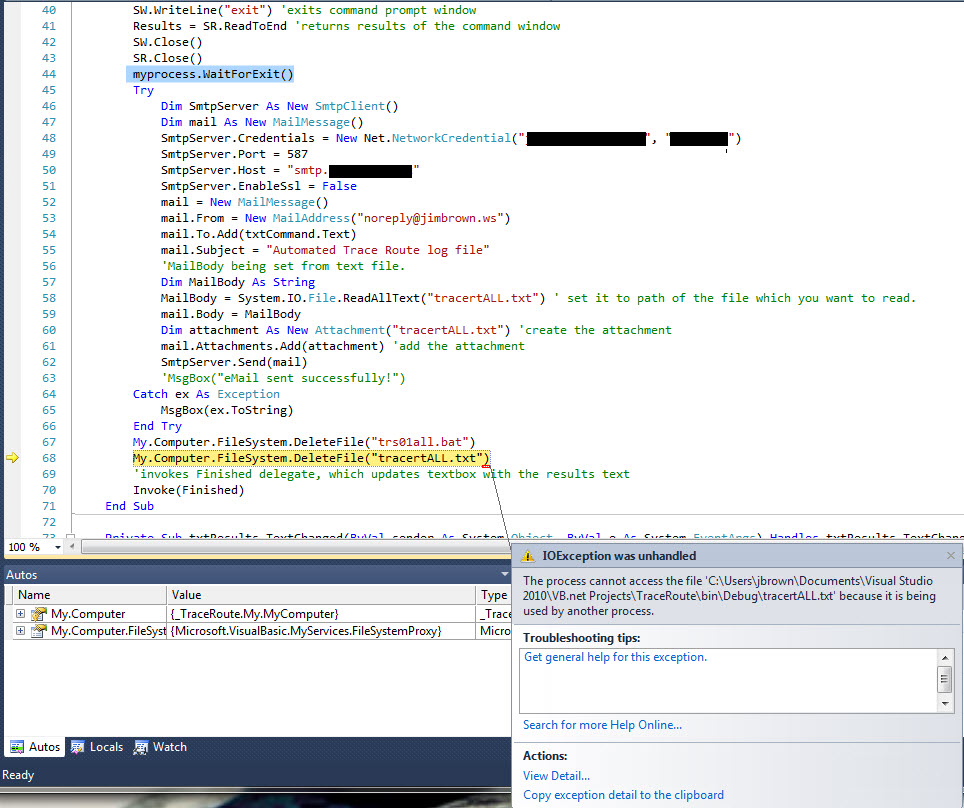Click the My.Computer.FileSystem object icon in Autos
The width and height of the screenshot is (964, 808).
pyautogui.click(x=39, y=631)
